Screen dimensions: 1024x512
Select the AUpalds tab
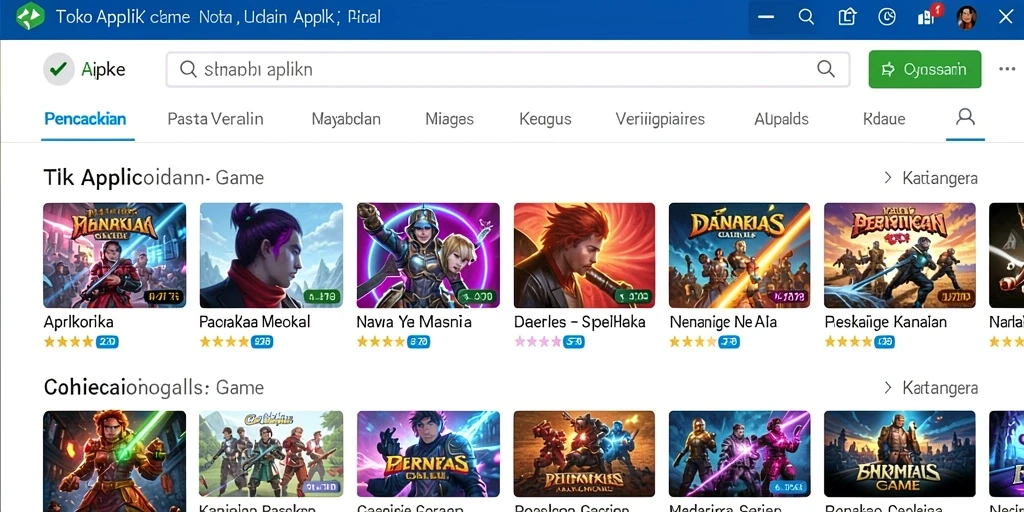click(781, 119)
